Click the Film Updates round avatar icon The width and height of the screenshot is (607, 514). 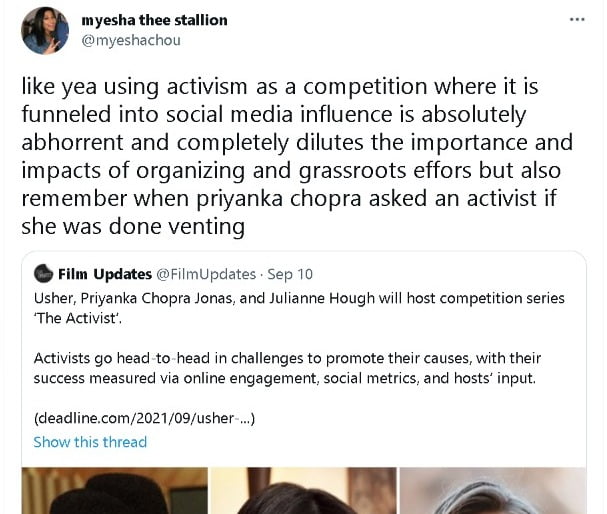coord(43,273)
